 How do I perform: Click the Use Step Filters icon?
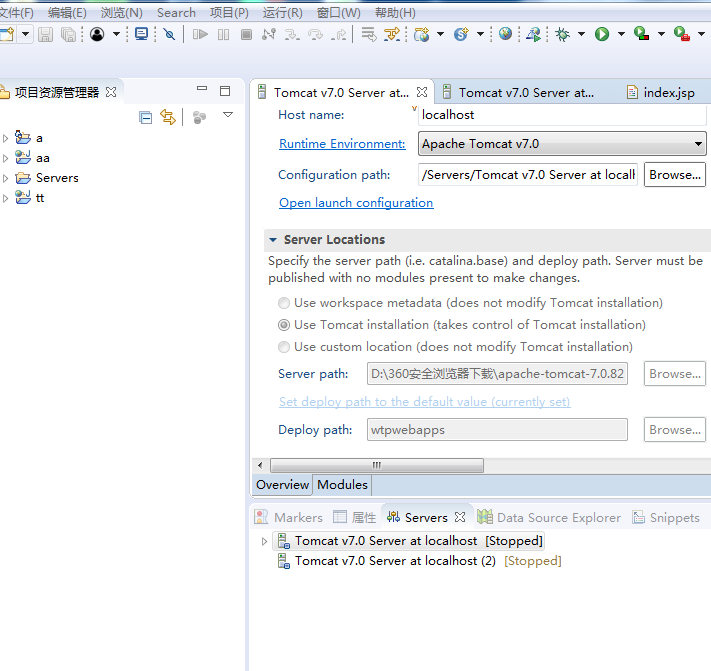click(392, 34)
